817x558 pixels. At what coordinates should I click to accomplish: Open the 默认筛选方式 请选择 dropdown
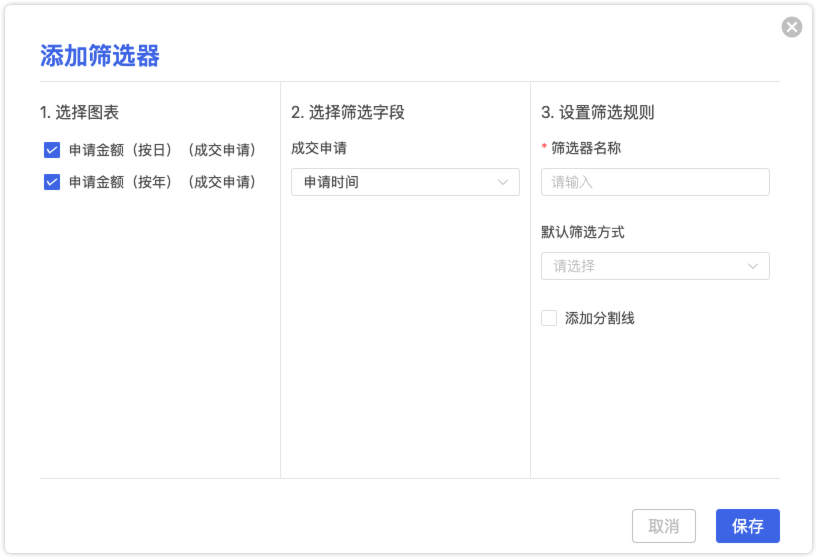click(x=645, y=266)
